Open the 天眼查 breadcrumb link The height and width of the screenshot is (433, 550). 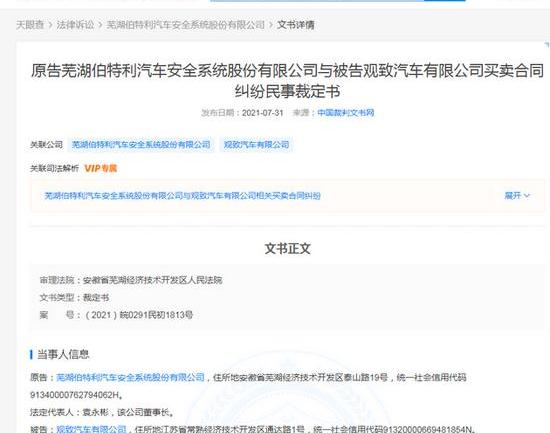coord(30,25)
